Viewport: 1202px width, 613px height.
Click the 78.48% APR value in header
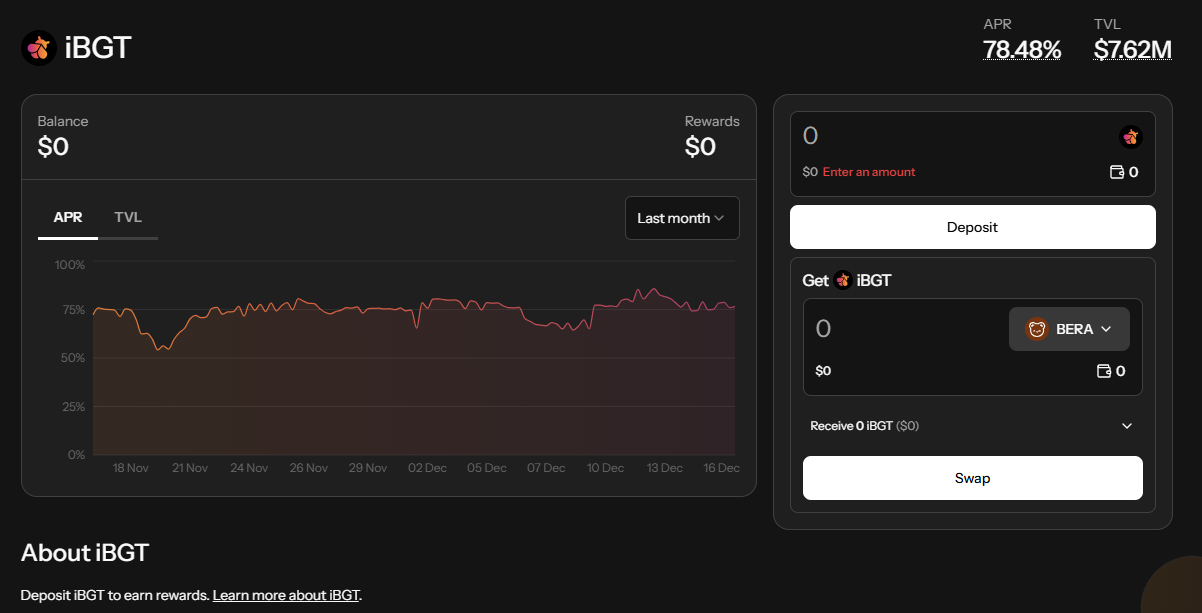pyautogui.click(x=1022, y=49)
